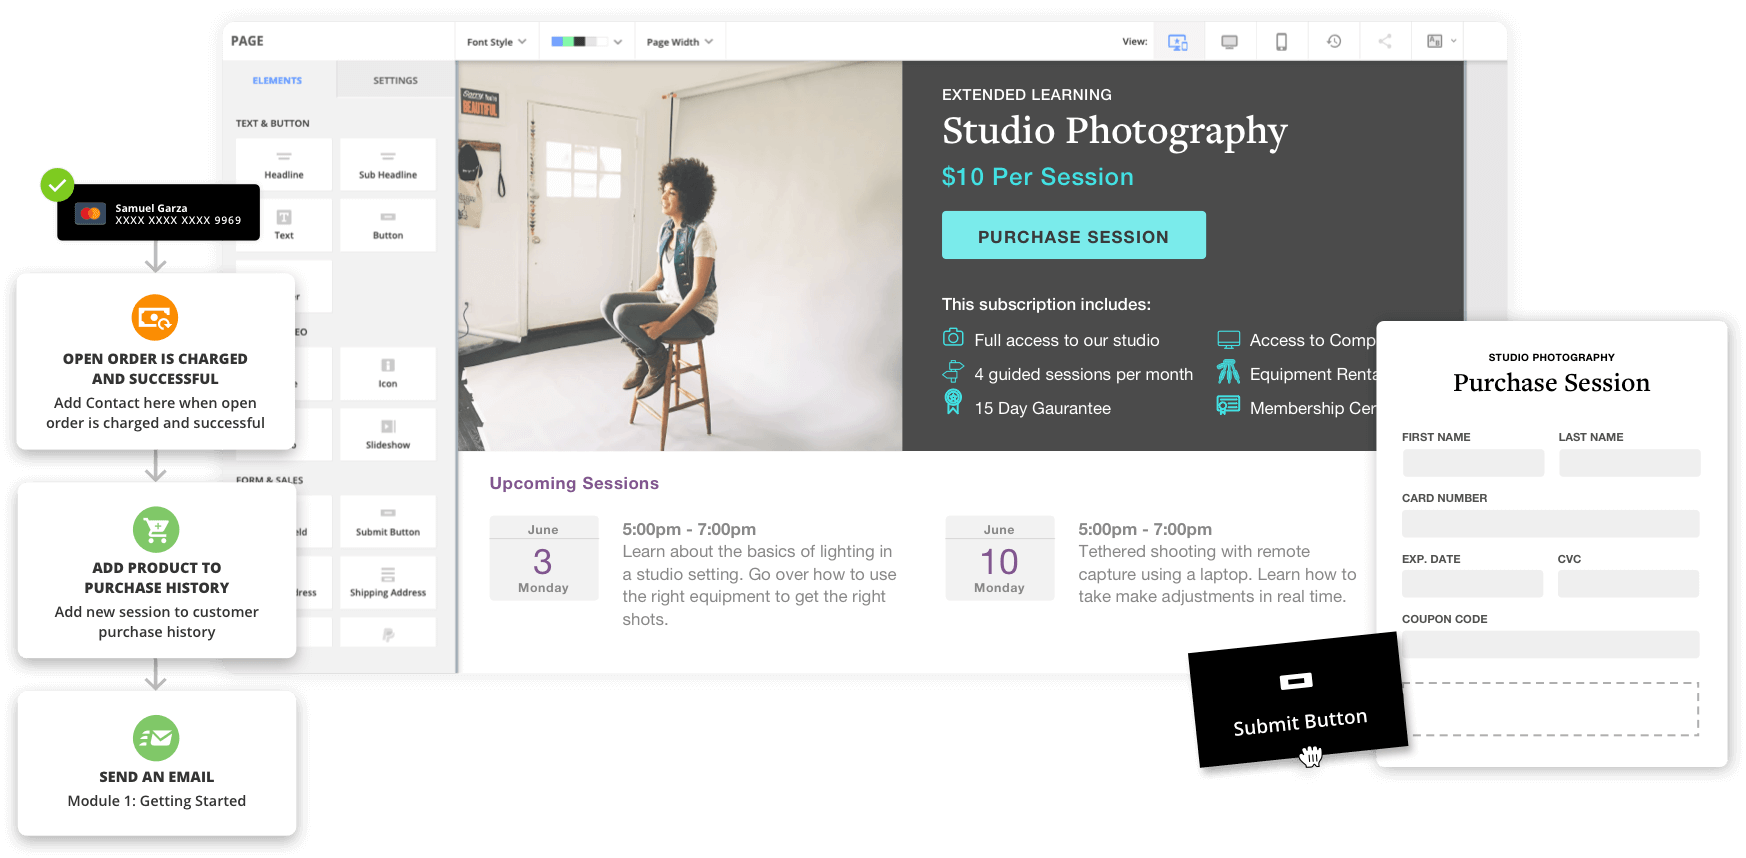Click the share icon in toolbar
Image resolution: width=1746 pixels, height=858 pixels.
(x=1385, y=42)
